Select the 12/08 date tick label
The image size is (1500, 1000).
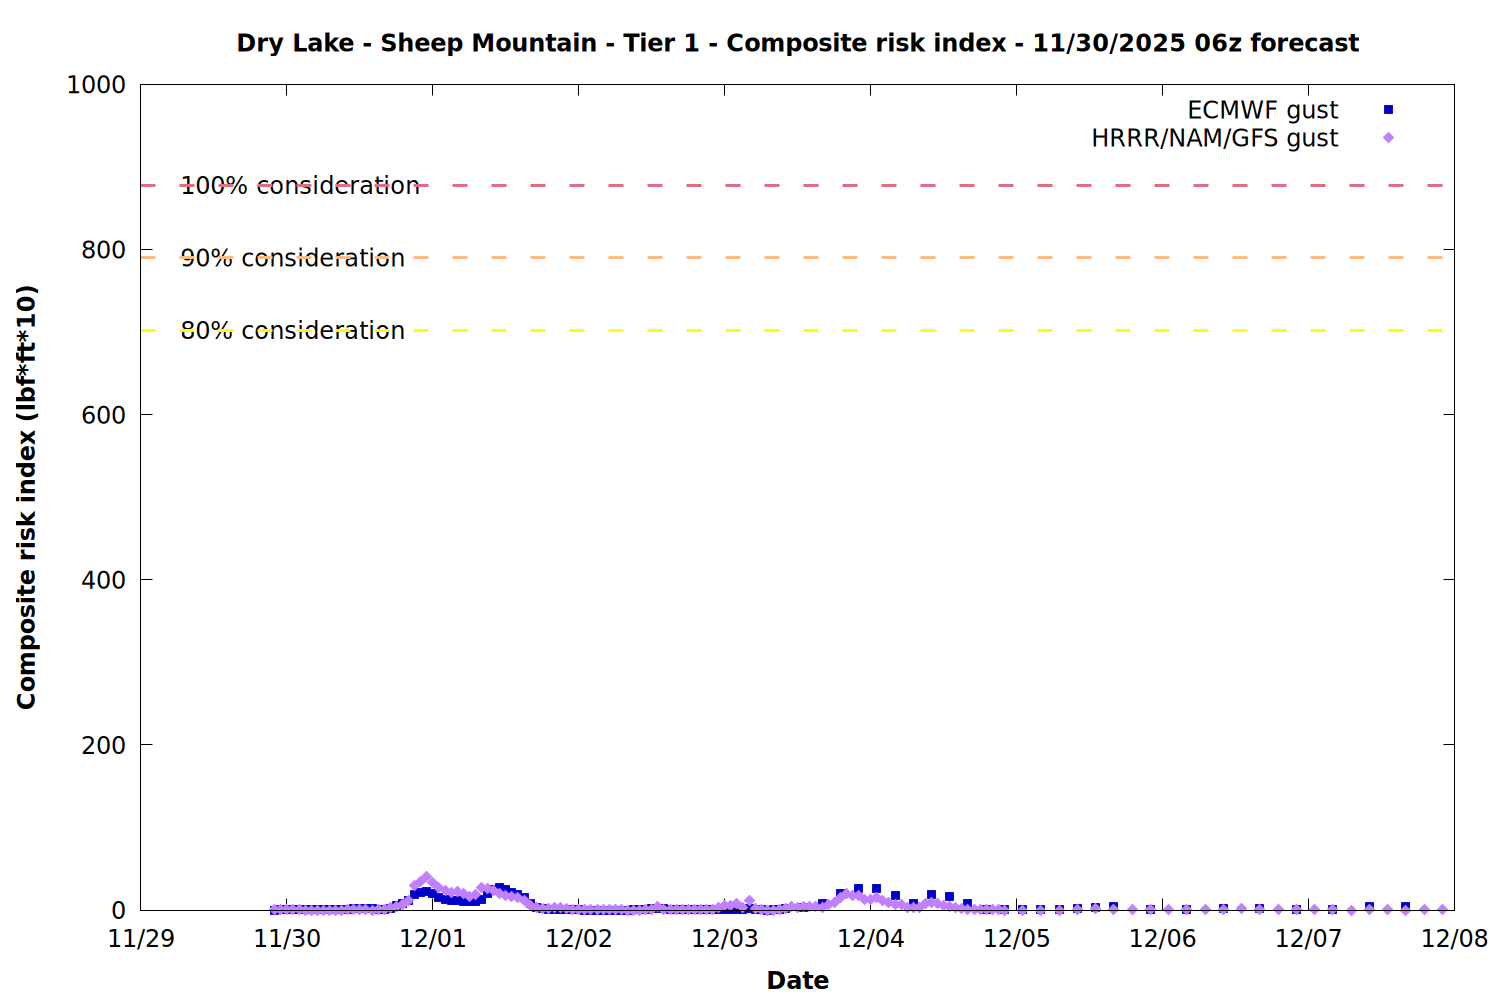1454,939
